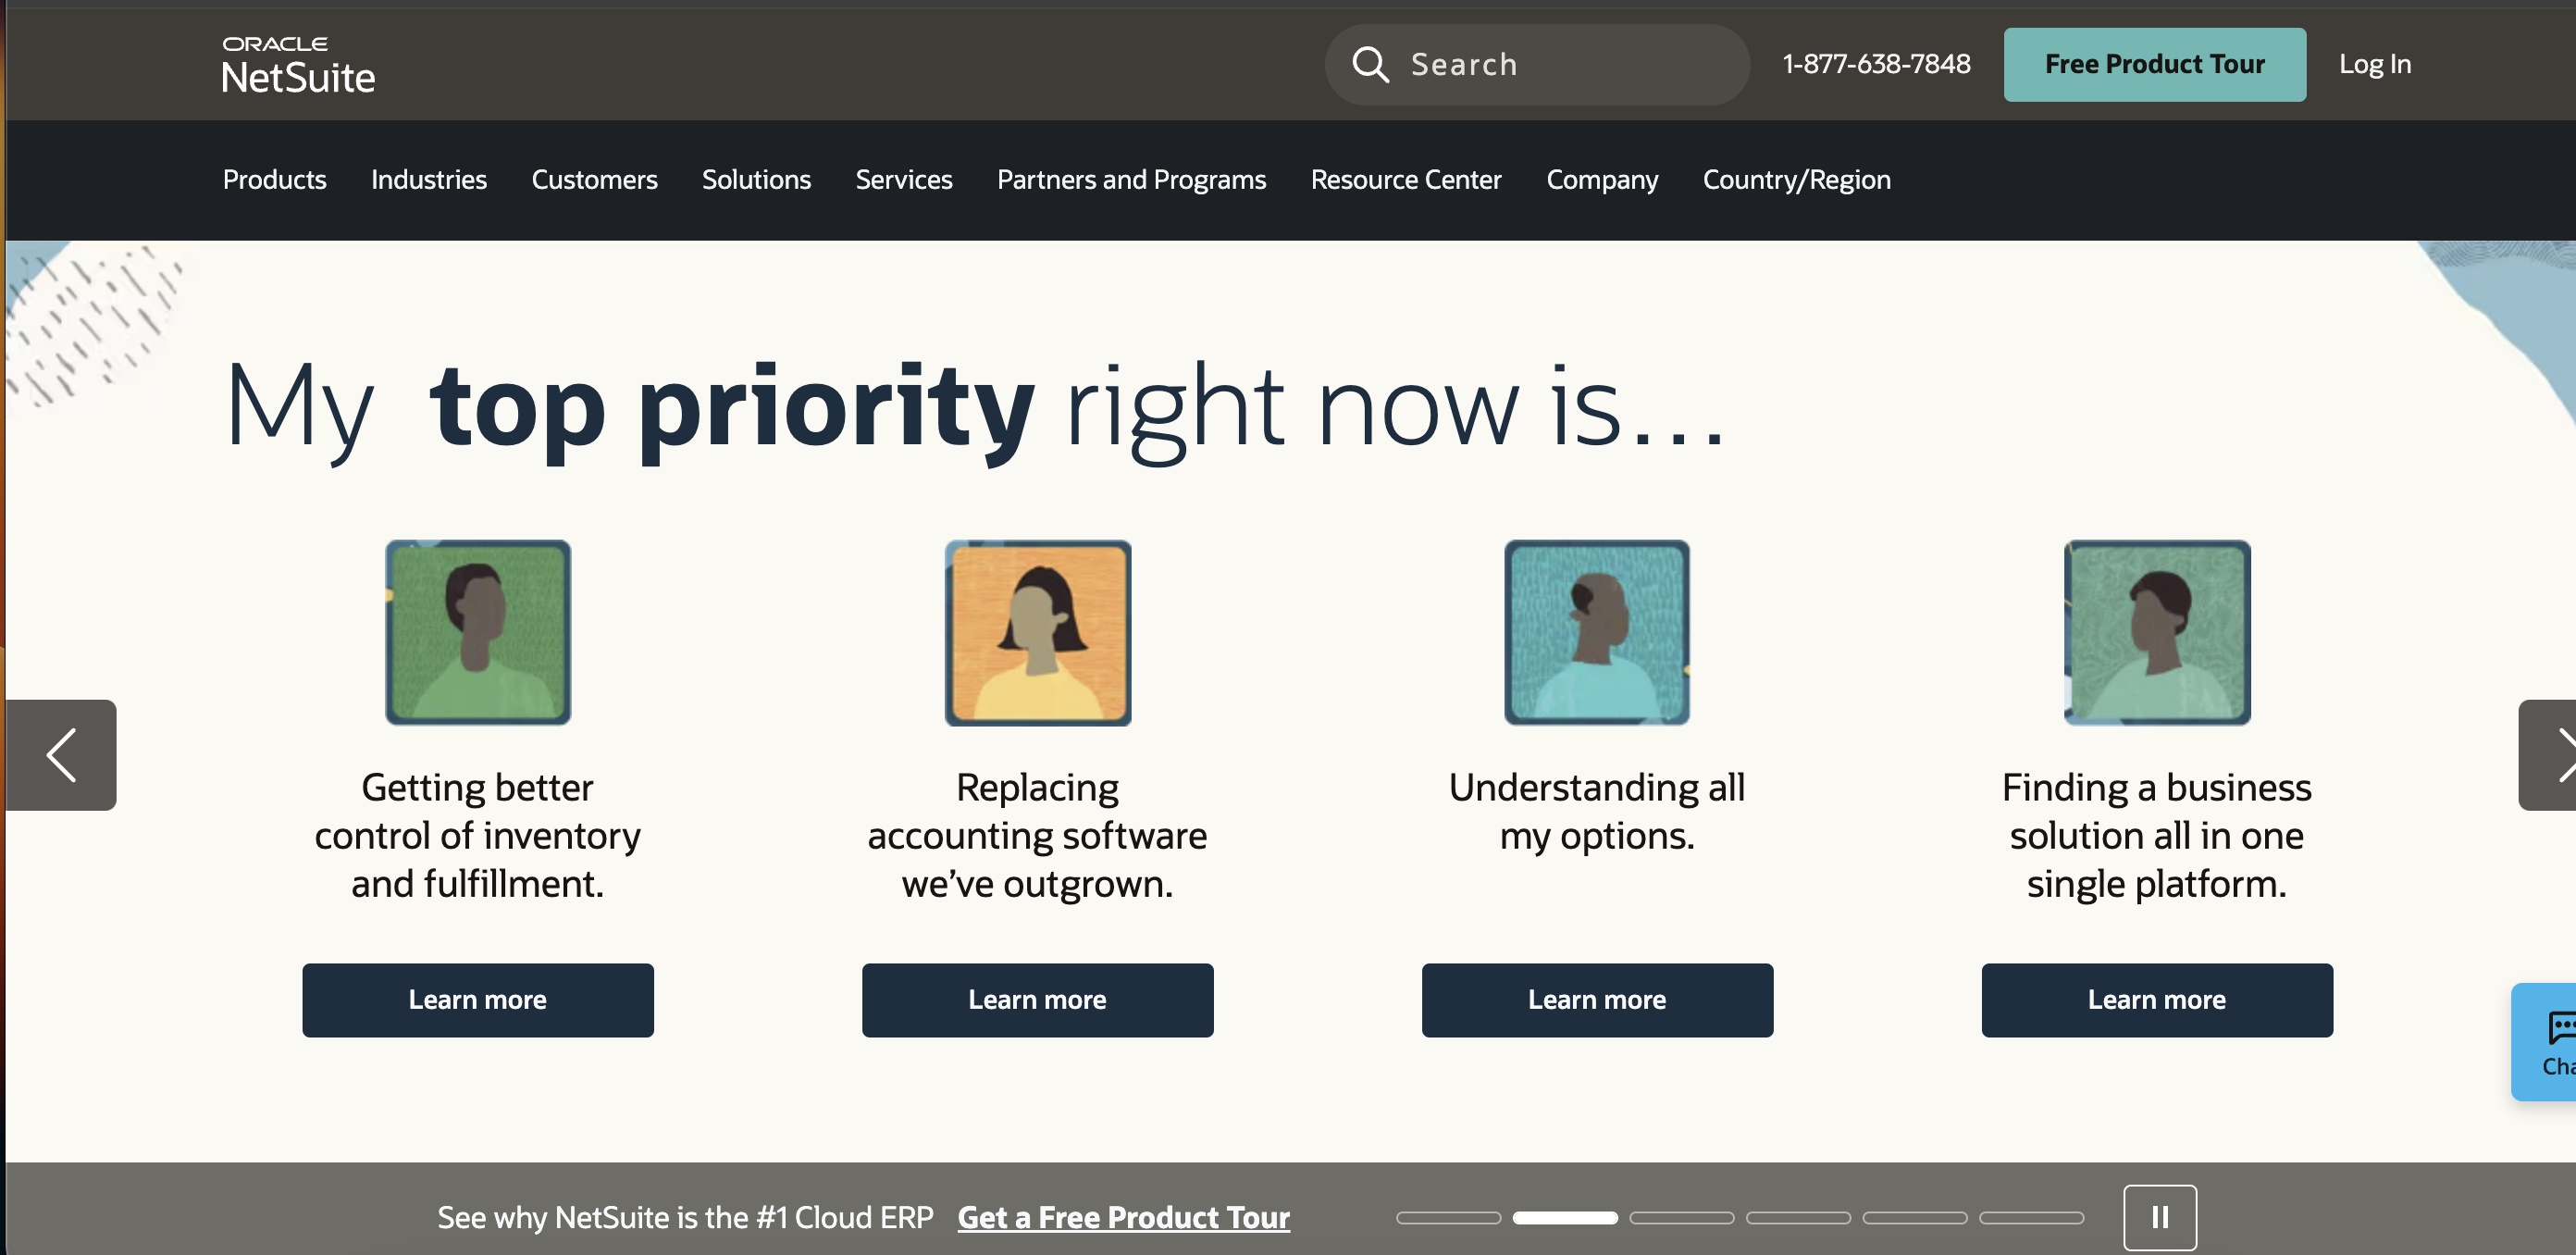This screenshot has height=1255, width=2576.
Task: Expand the Solutions navigation menu
Action: pos(756,179)
